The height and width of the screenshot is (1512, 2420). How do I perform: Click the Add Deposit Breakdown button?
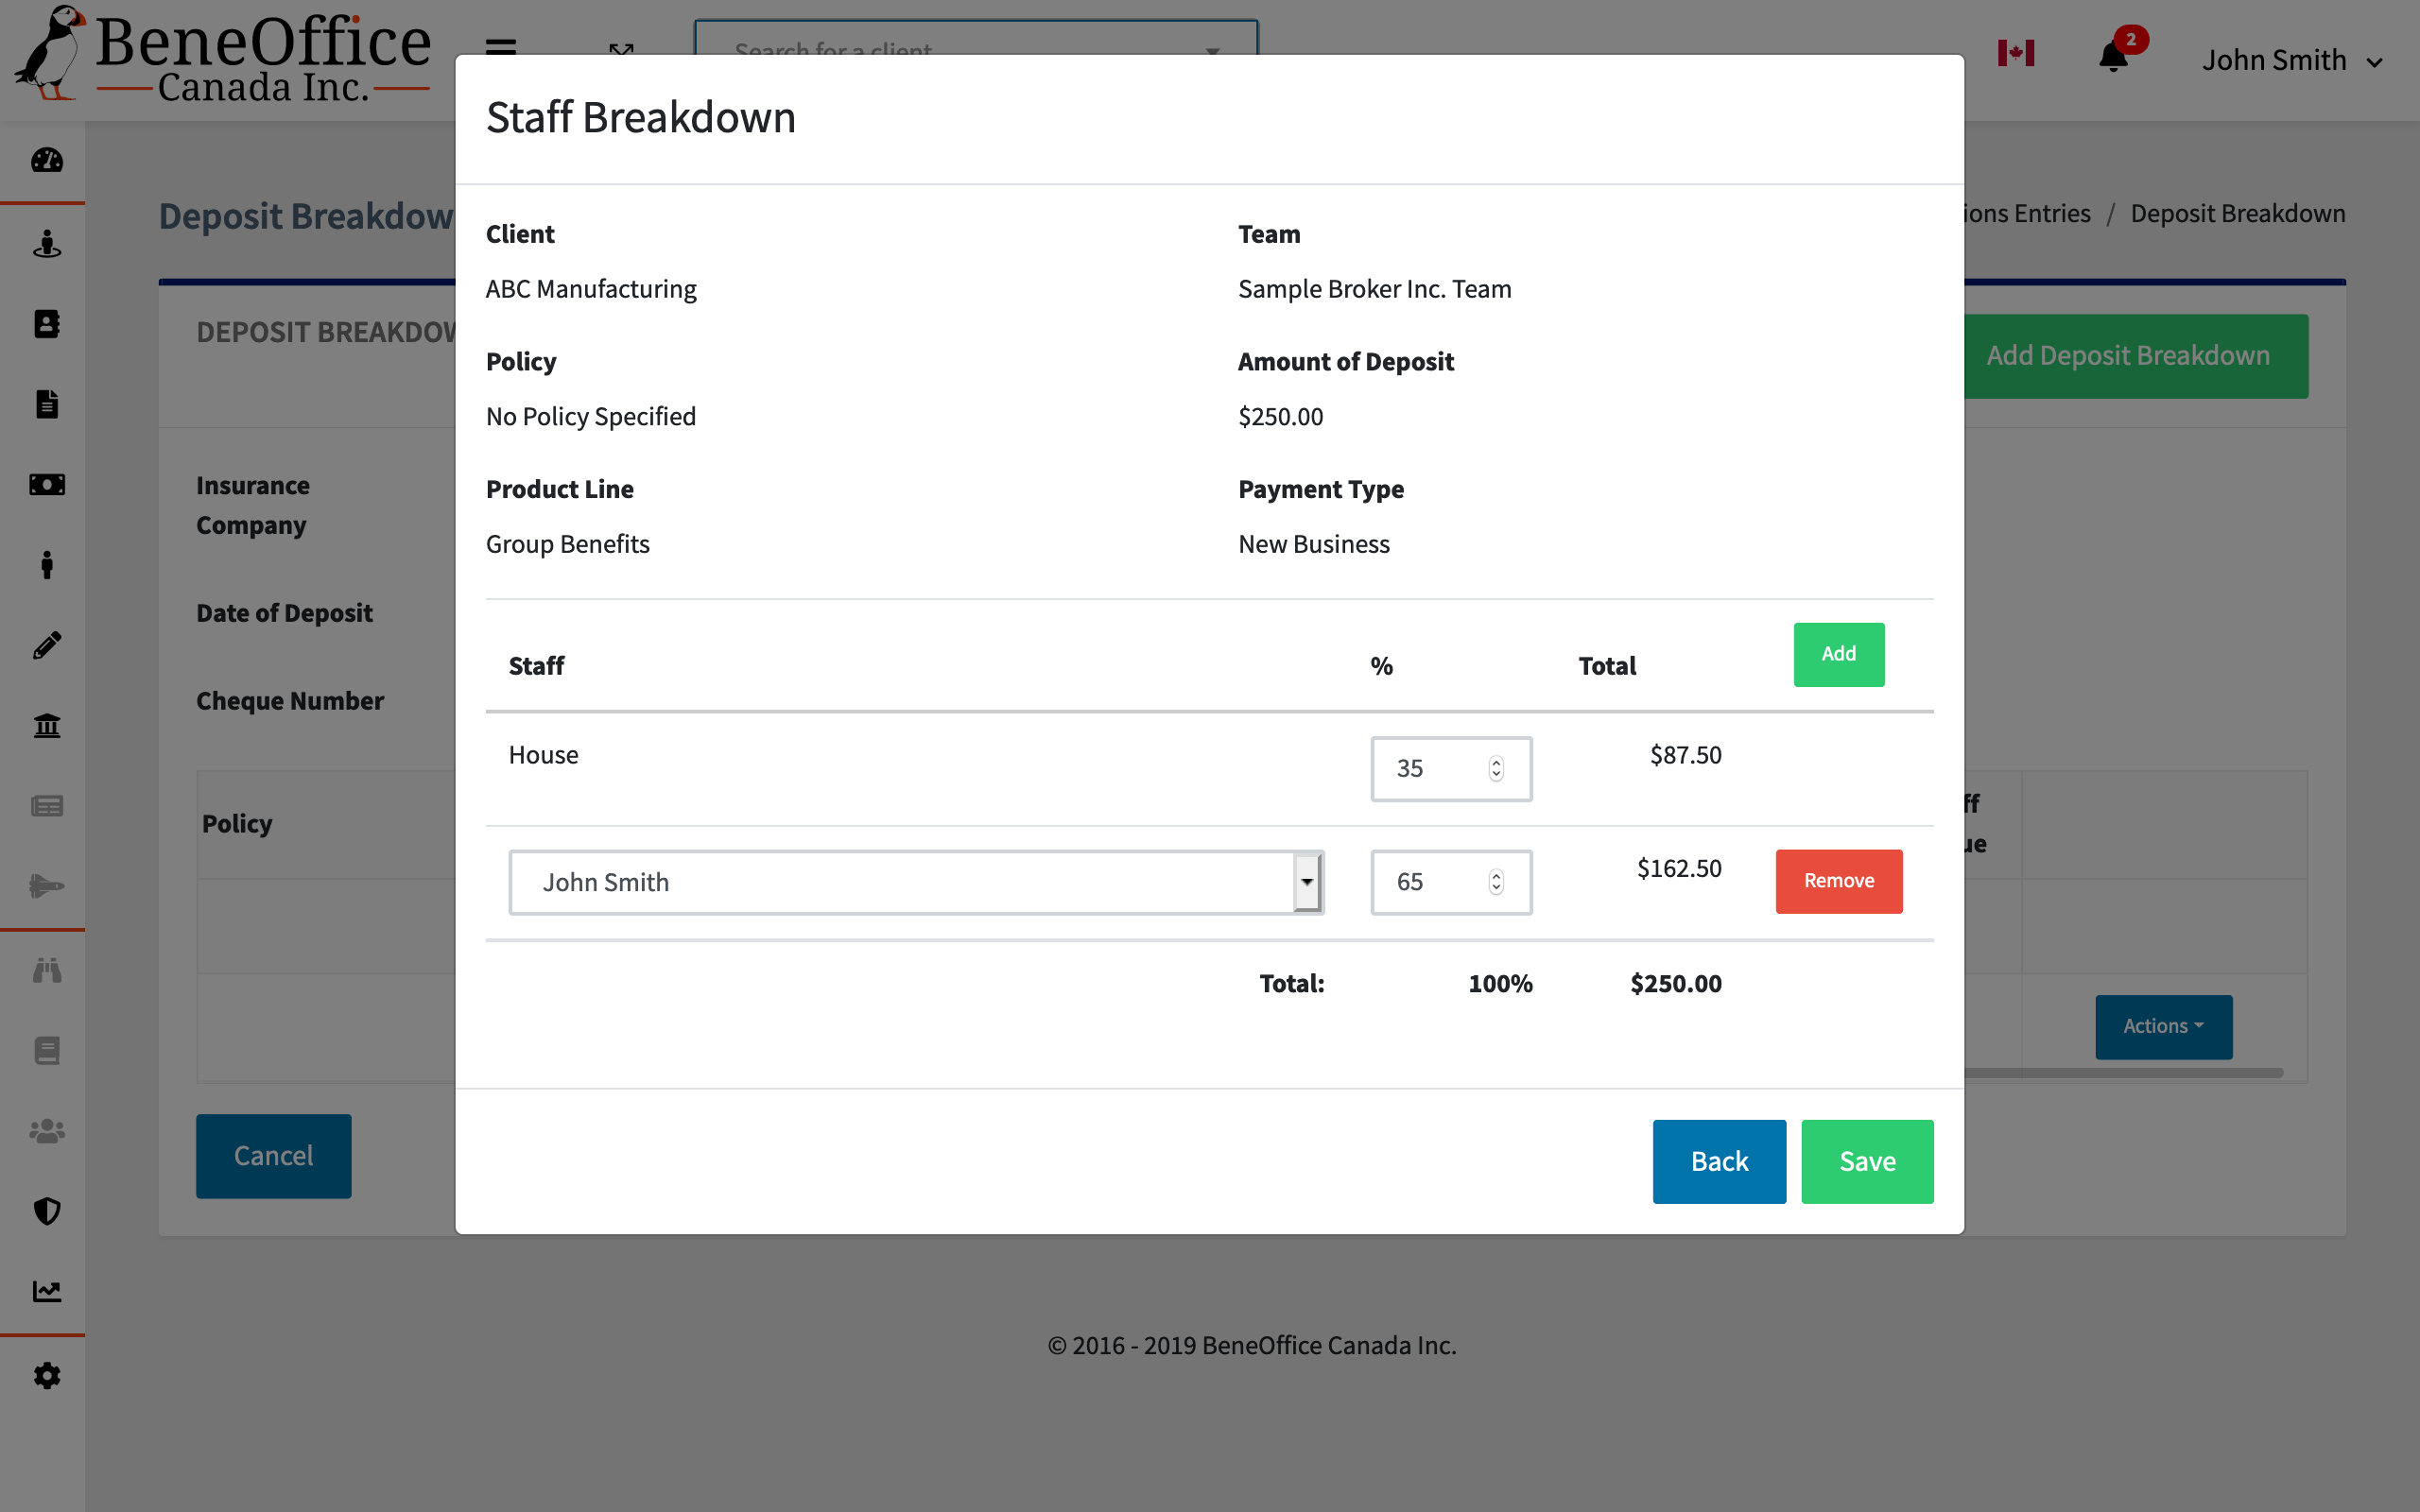tap(2127, 355)
